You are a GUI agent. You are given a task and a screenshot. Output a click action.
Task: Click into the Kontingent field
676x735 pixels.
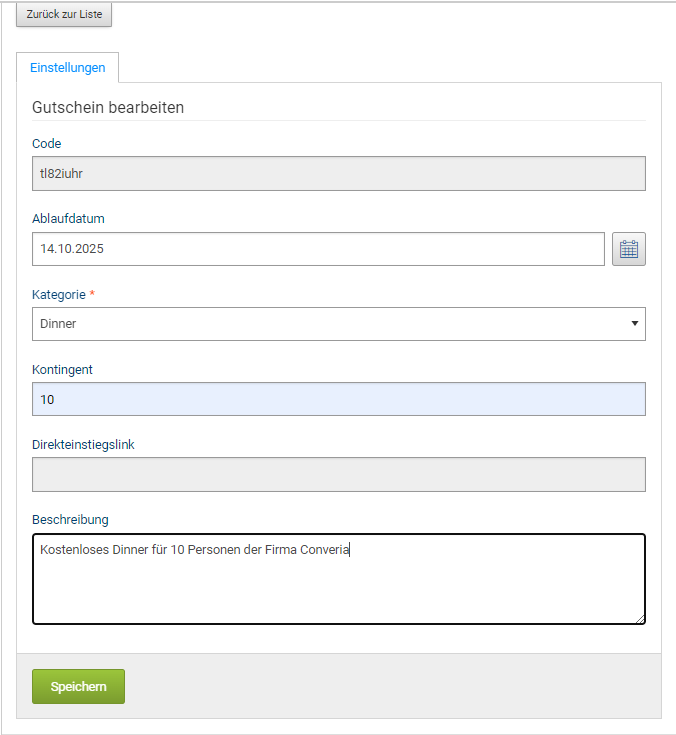(x=338, y=399)
